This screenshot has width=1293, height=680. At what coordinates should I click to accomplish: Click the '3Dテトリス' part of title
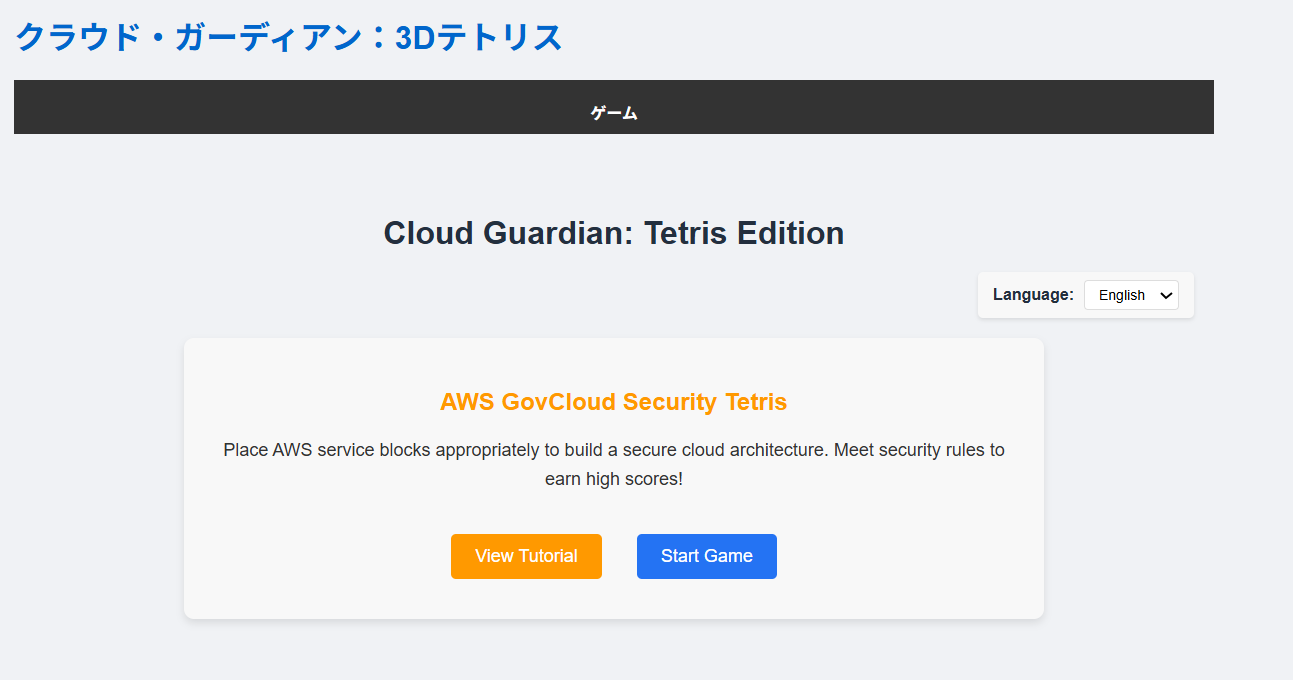tap(479, 38)
